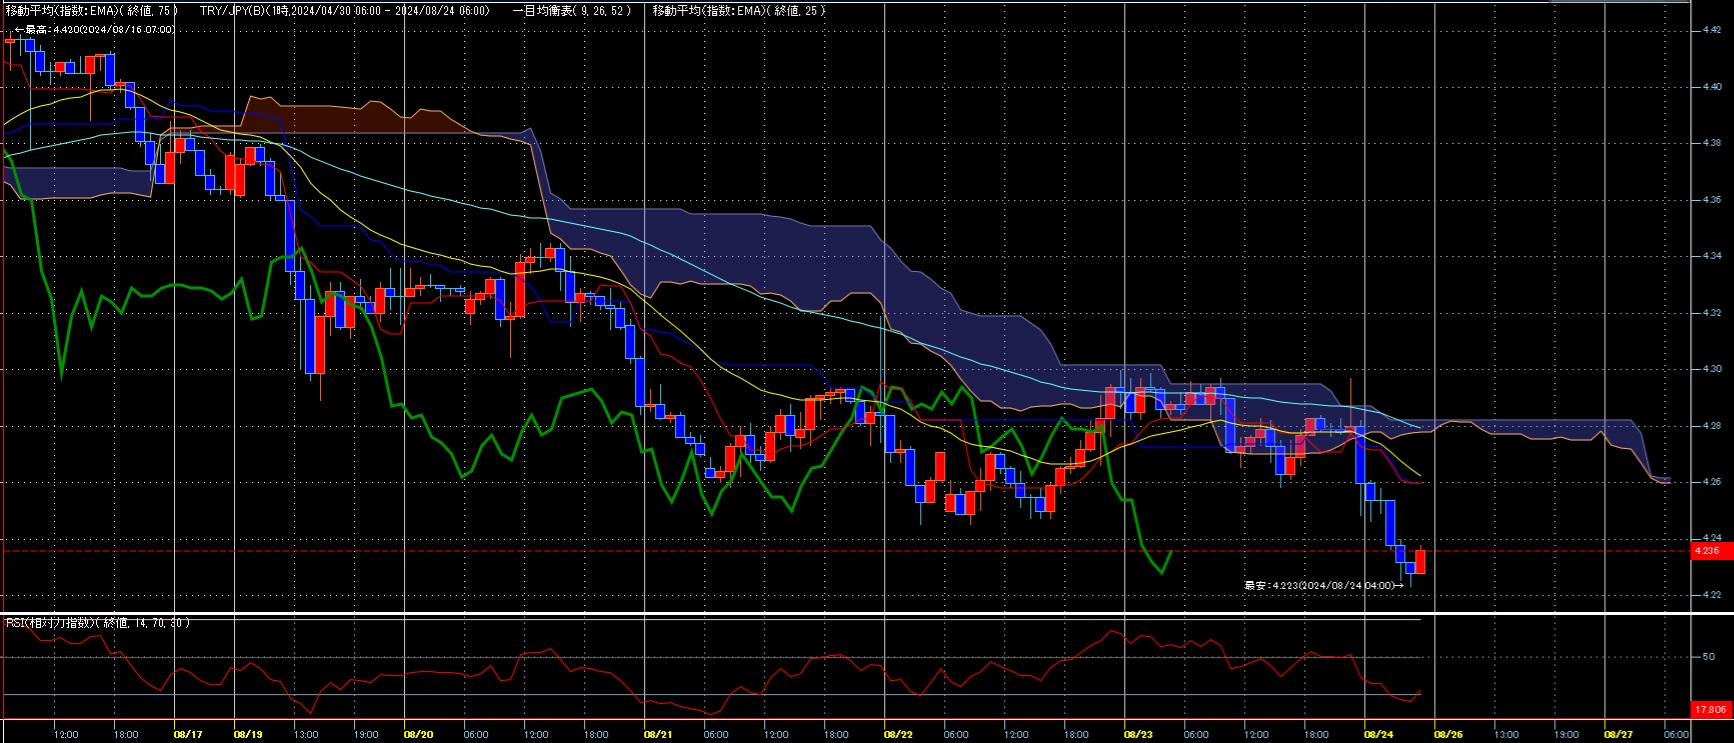The height and width of the screenshot is (743, 1734).
Task: Click the 08/23 date marker on time axis
Action: tap(1138, 734)
